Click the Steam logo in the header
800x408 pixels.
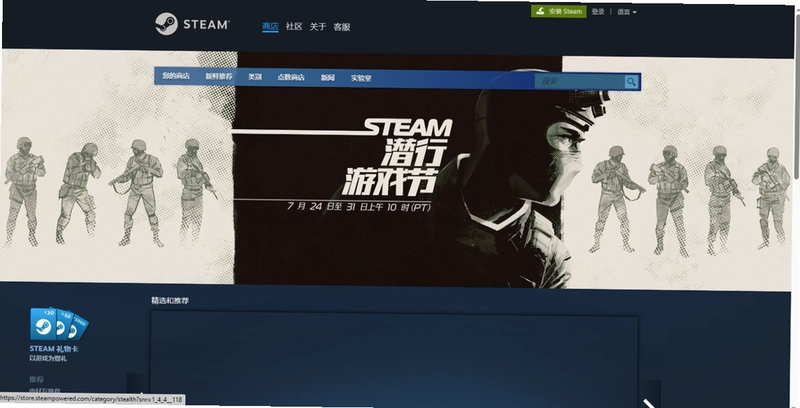(192, 24)
